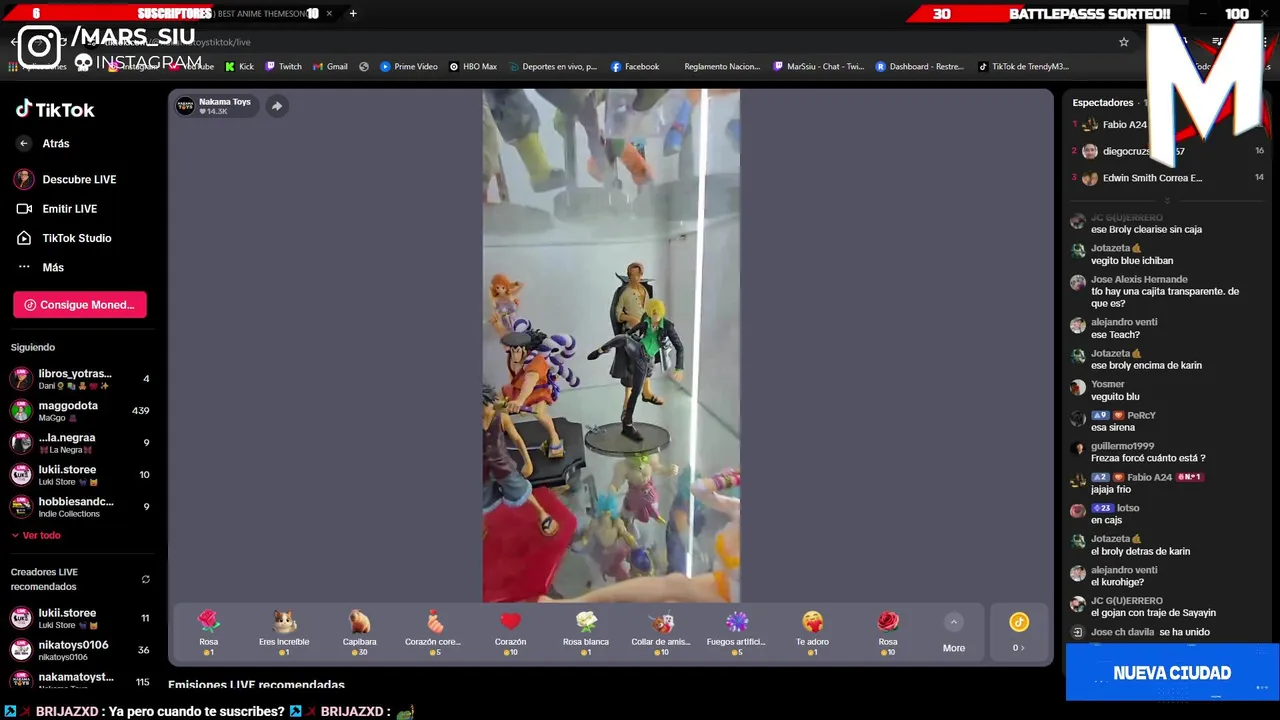Expand the Siguiendo list via Ver todo
The height and width of the screenshot is (720, 1280).
[x=36, y=535]
